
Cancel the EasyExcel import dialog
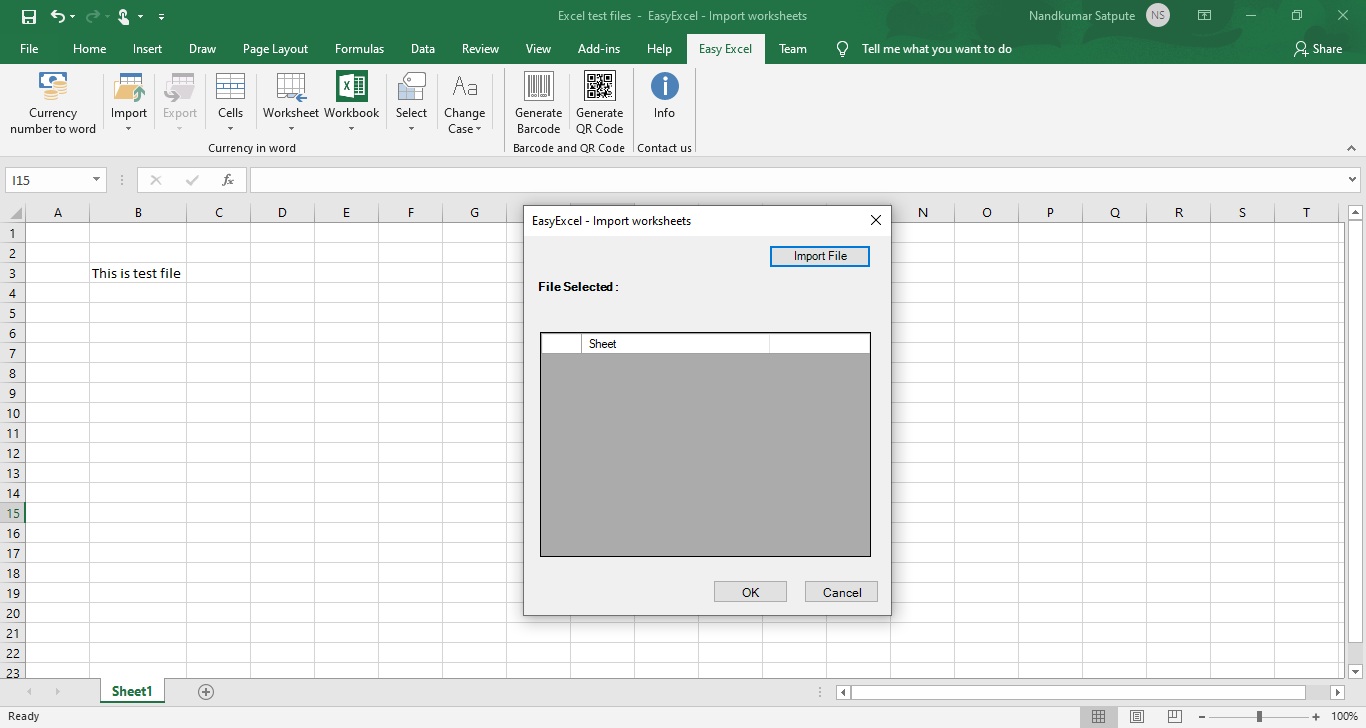click(840, 591)
